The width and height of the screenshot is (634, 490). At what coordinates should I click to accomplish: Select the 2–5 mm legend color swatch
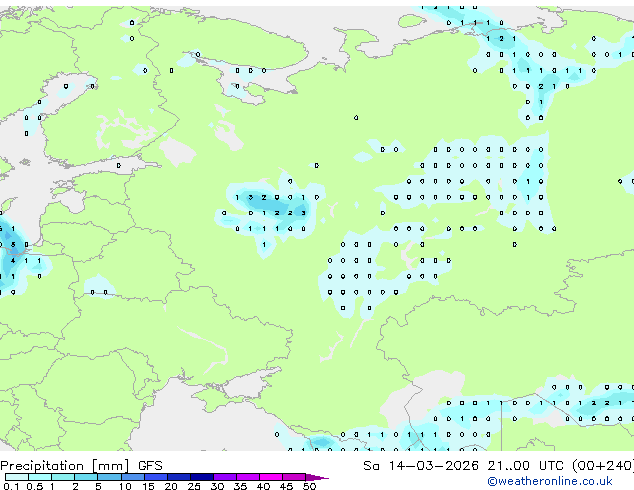[86, 477]
